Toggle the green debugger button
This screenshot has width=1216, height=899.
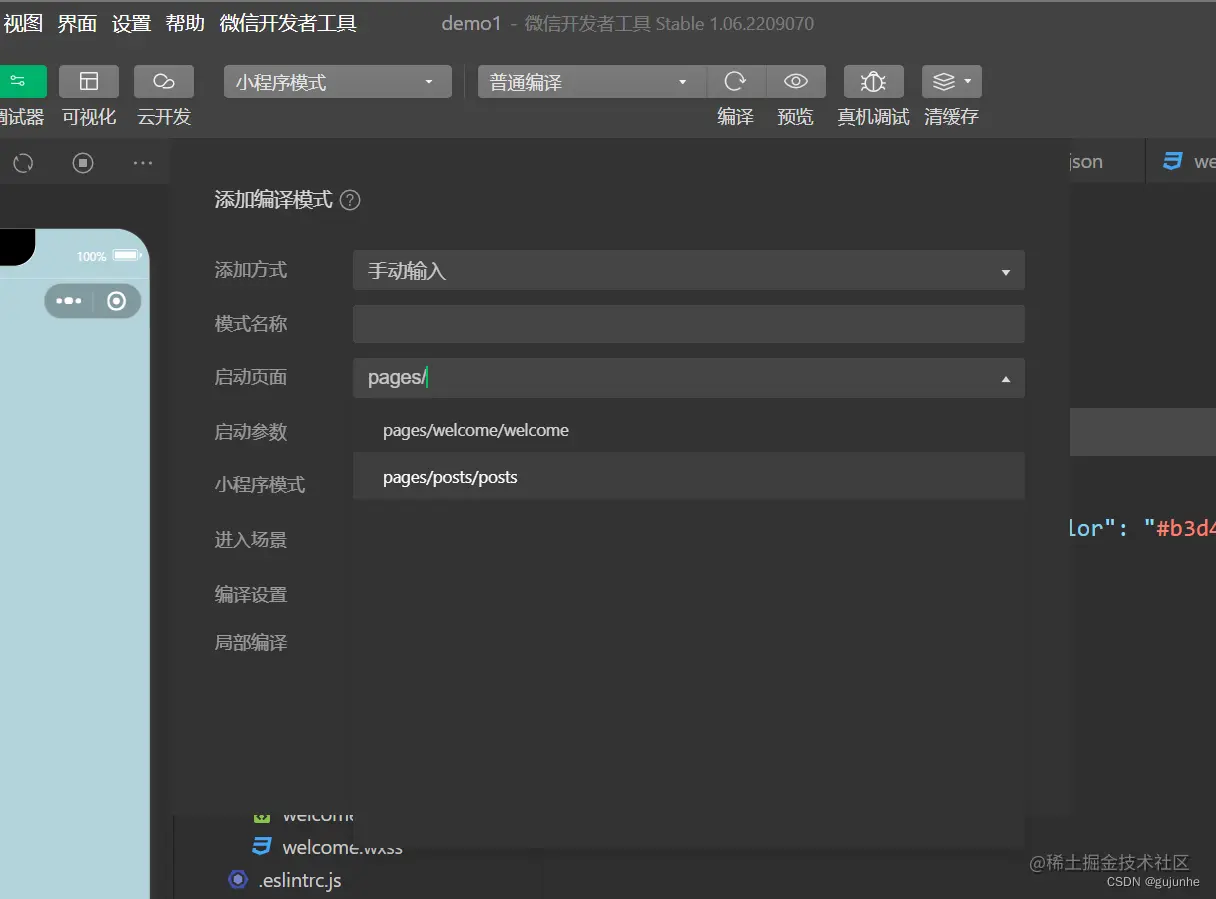pyautogui.click(x=22, y=82)
